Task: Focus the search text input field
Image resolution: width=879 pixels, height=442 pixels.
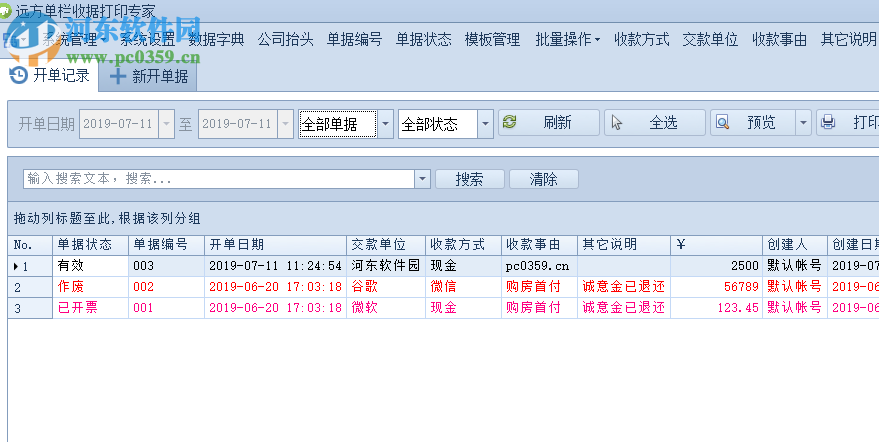Action: (x=219, y=179)
